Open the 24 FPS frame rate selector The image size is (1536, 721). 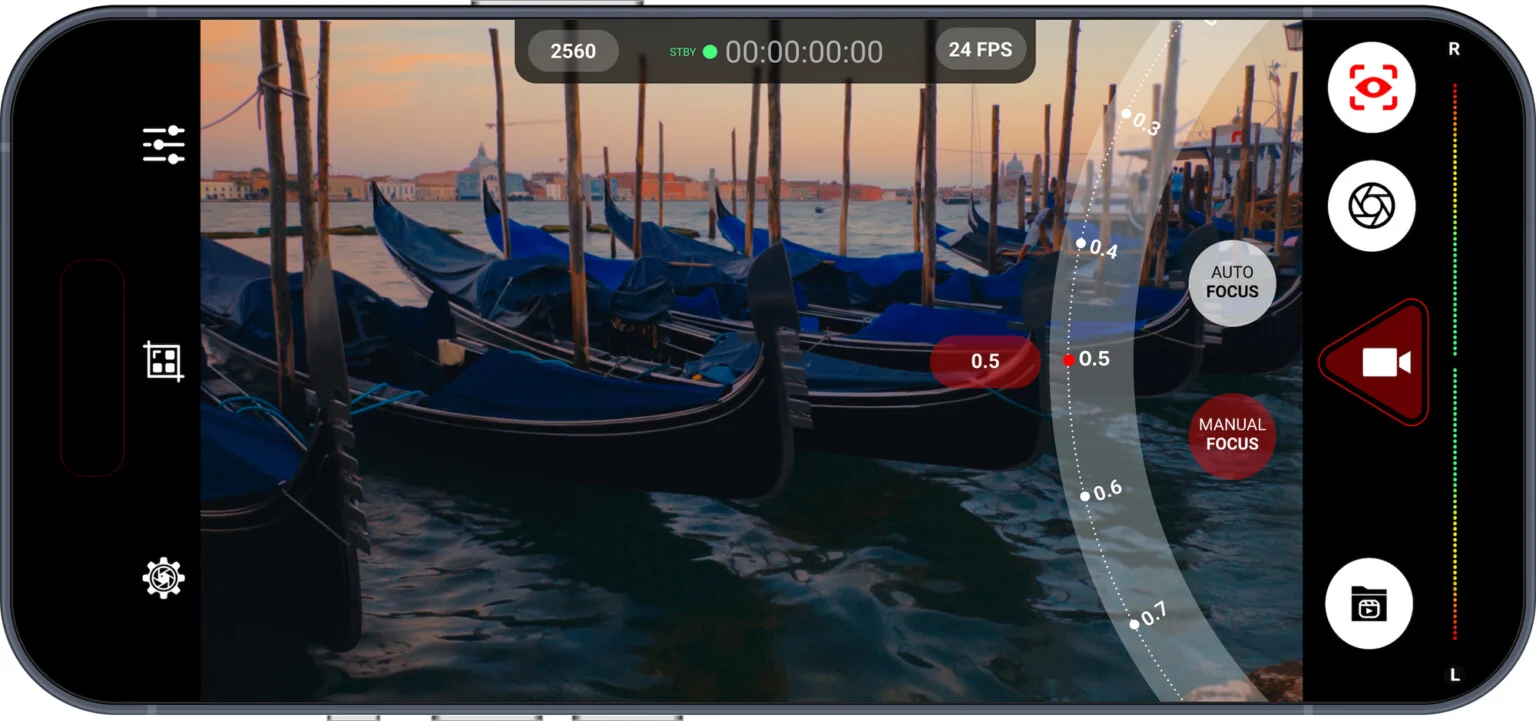[x=980, y=50]
